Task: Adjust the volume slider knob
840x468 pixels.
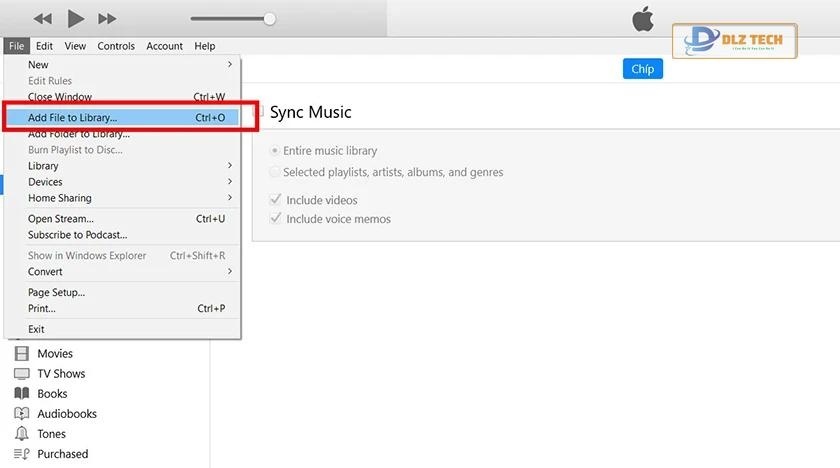Action: pos(269,18)
